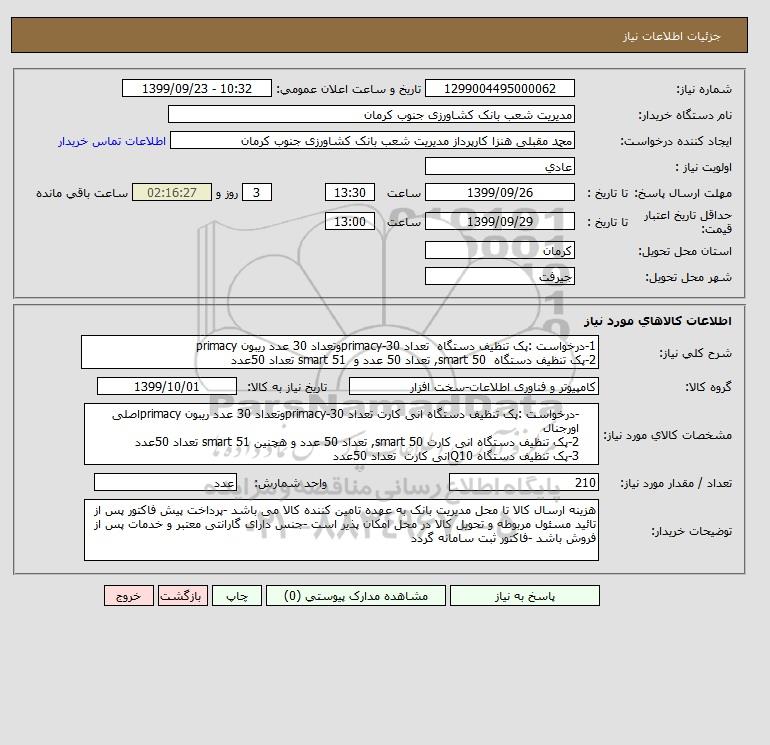Click the بازگشت back button

pyautogui.click(x=183, y=596)
